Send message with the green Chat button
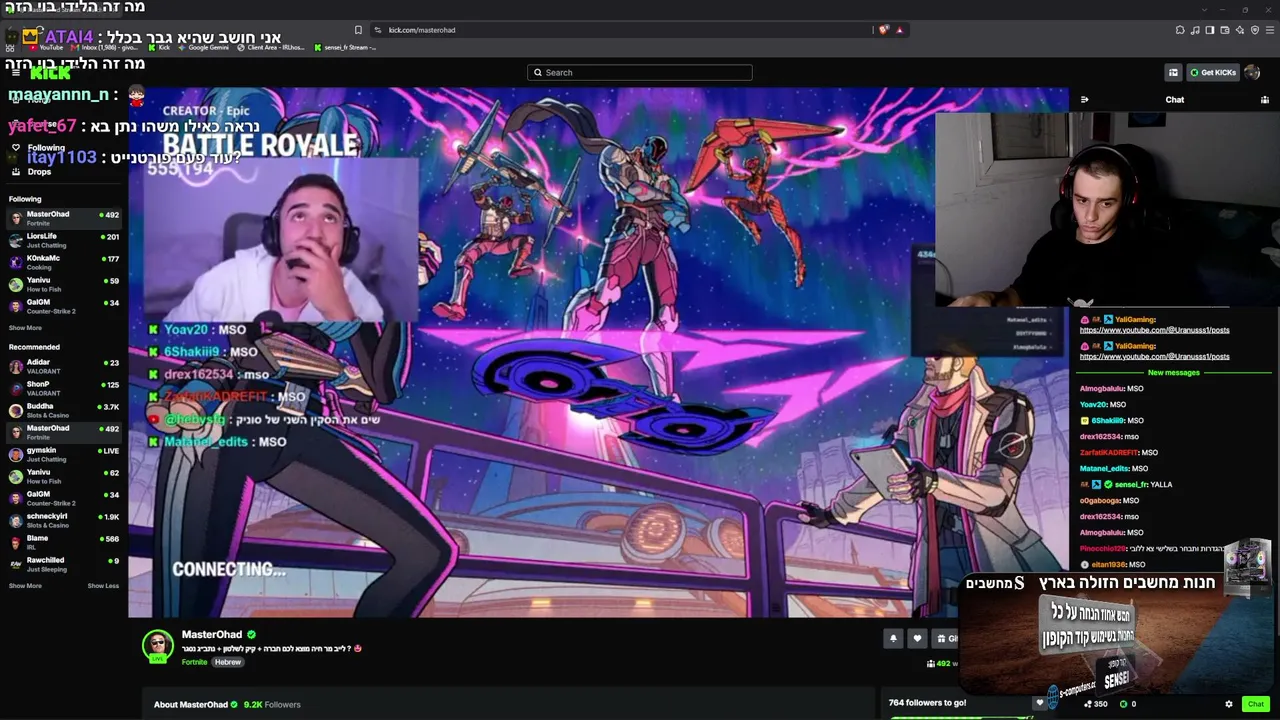The width and height of the screenshot is (1280, 720). [1256, 704]
